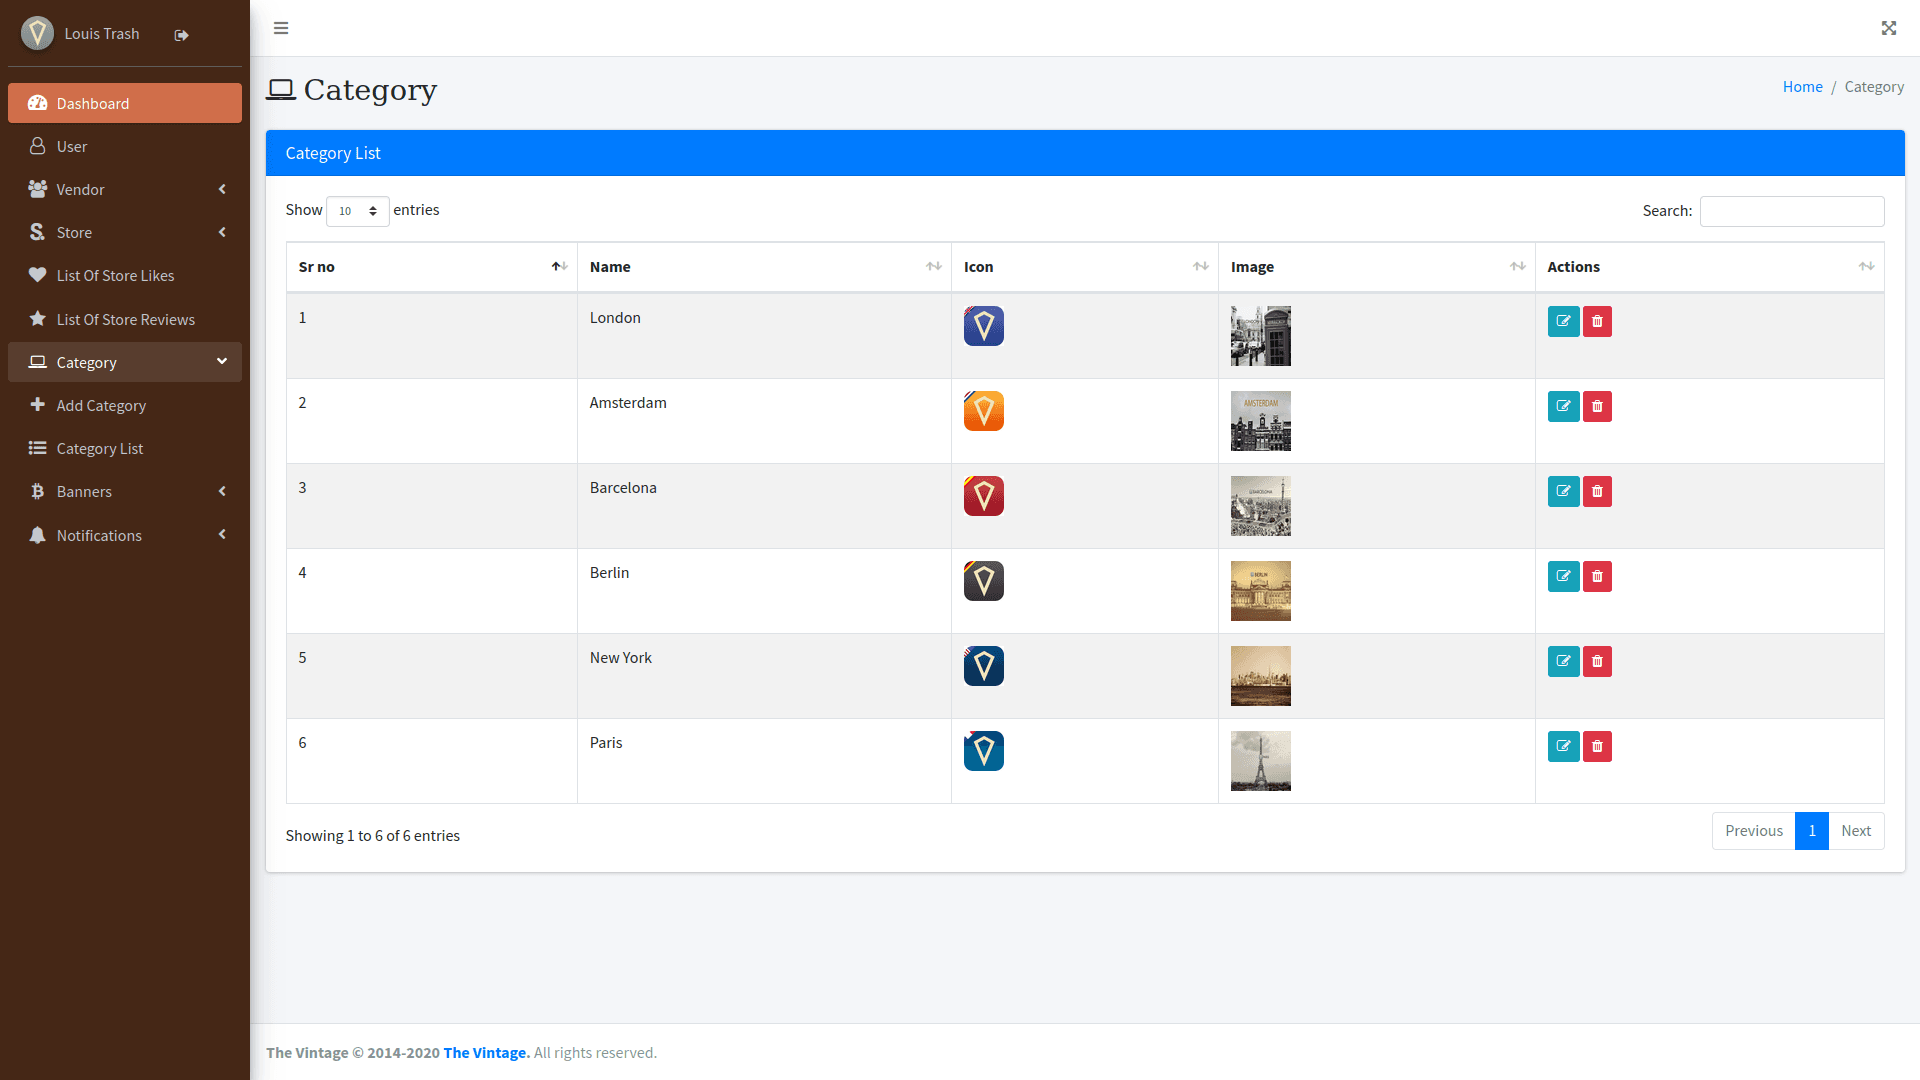Click the Dashboard icon in the sidebar
Image resolution: width=1920 pixels, height=1080 pixels.
coord(38,103)
